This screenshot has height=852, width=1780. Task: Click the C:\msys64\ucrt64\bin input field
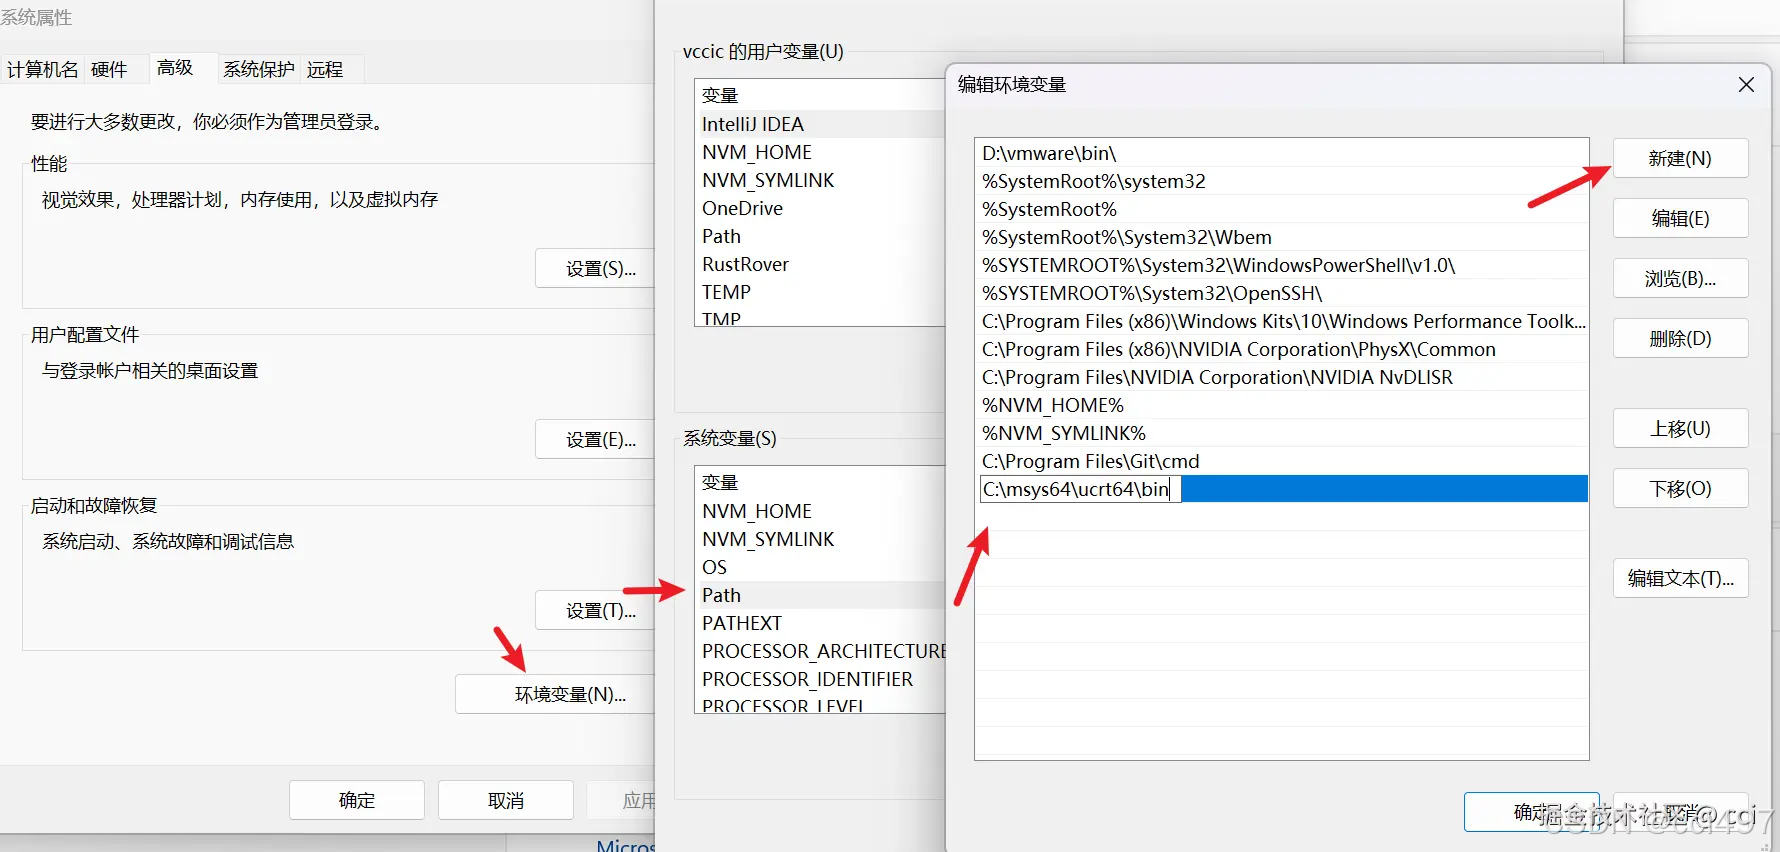click(1081, 489)
